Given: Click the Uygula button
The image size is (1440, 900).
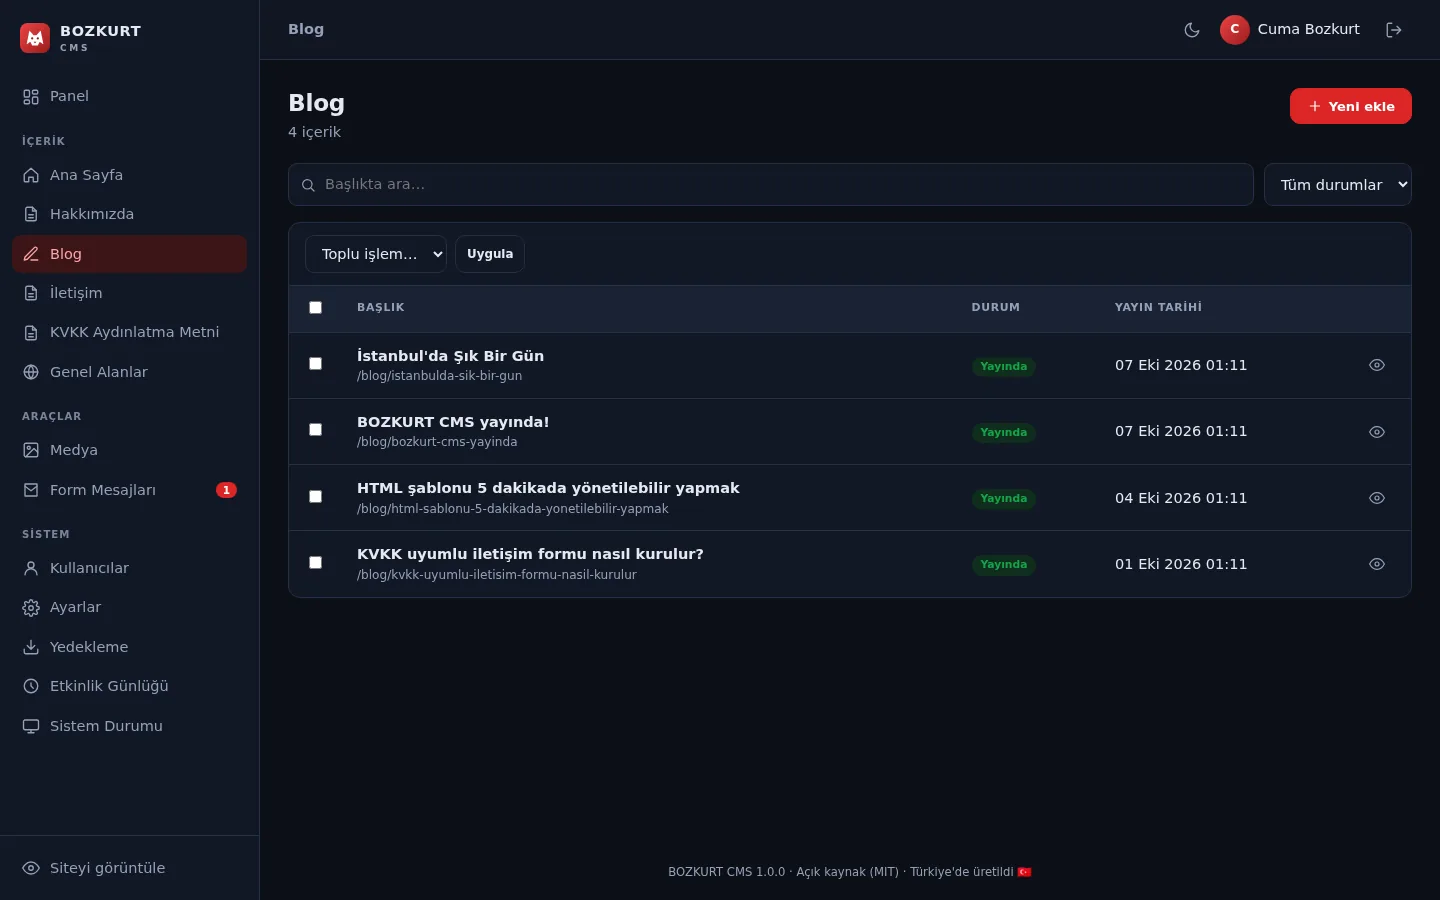Looking at the screenshot, I should 490,254.
